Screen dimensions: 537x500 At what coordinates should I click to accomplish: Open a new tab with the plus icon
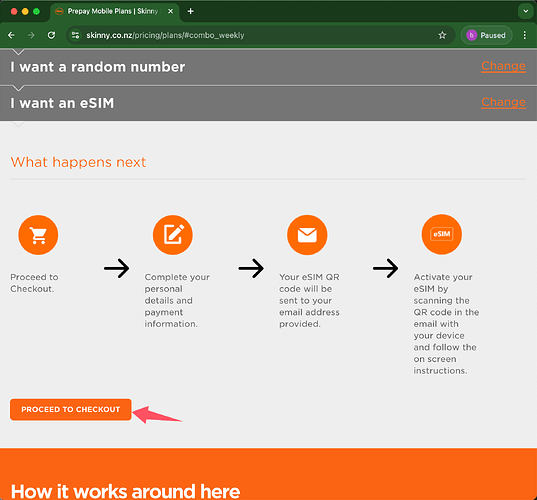(x=190, y=11)
